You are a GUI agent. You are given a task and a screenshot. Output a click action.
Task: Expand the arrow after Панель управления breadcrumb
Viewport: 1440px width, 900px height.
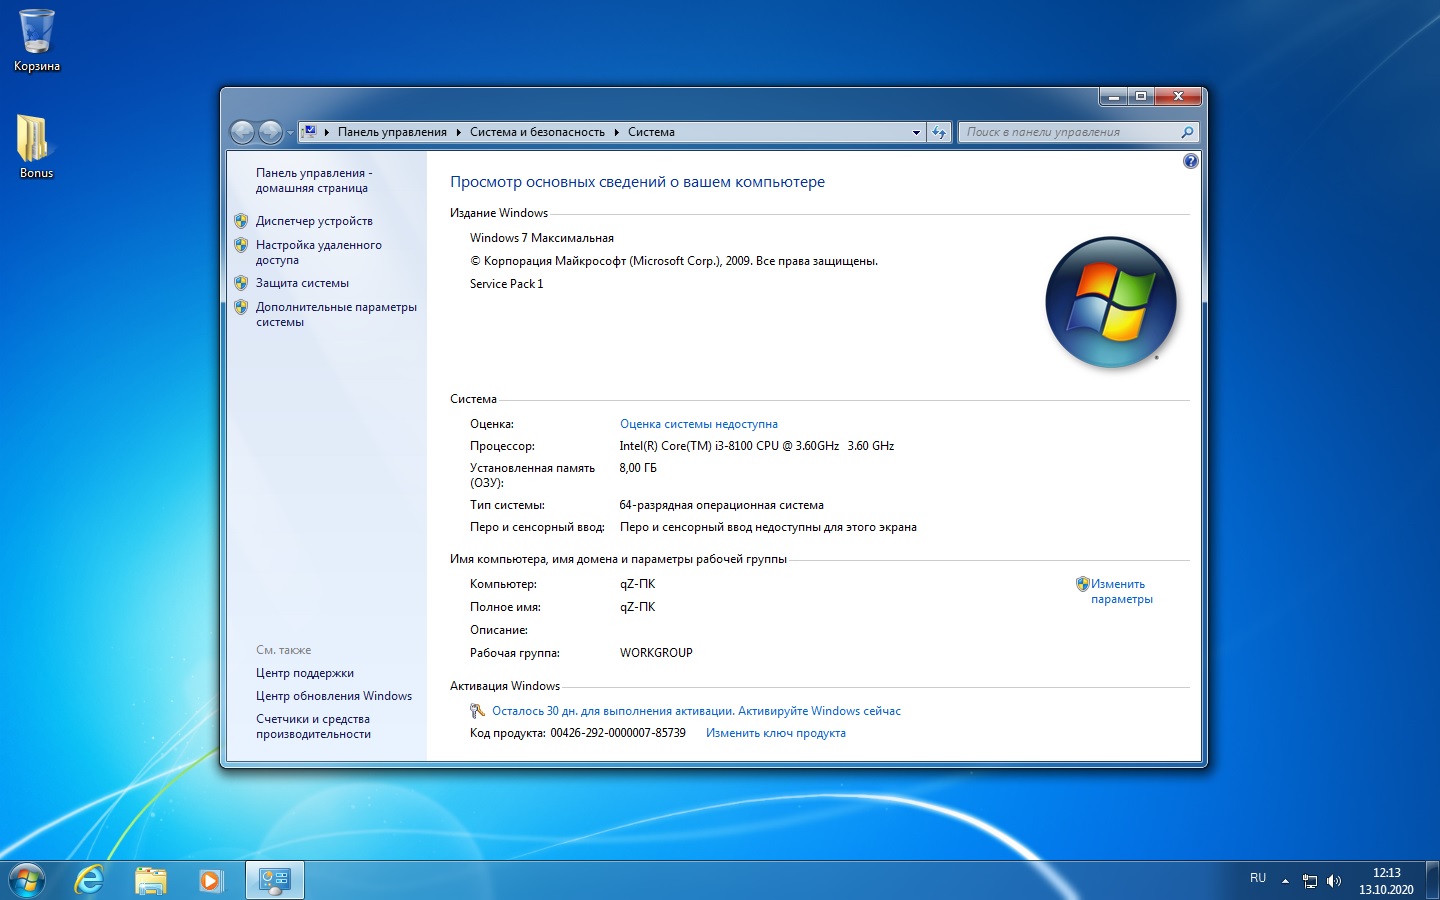tap(458, 132)
